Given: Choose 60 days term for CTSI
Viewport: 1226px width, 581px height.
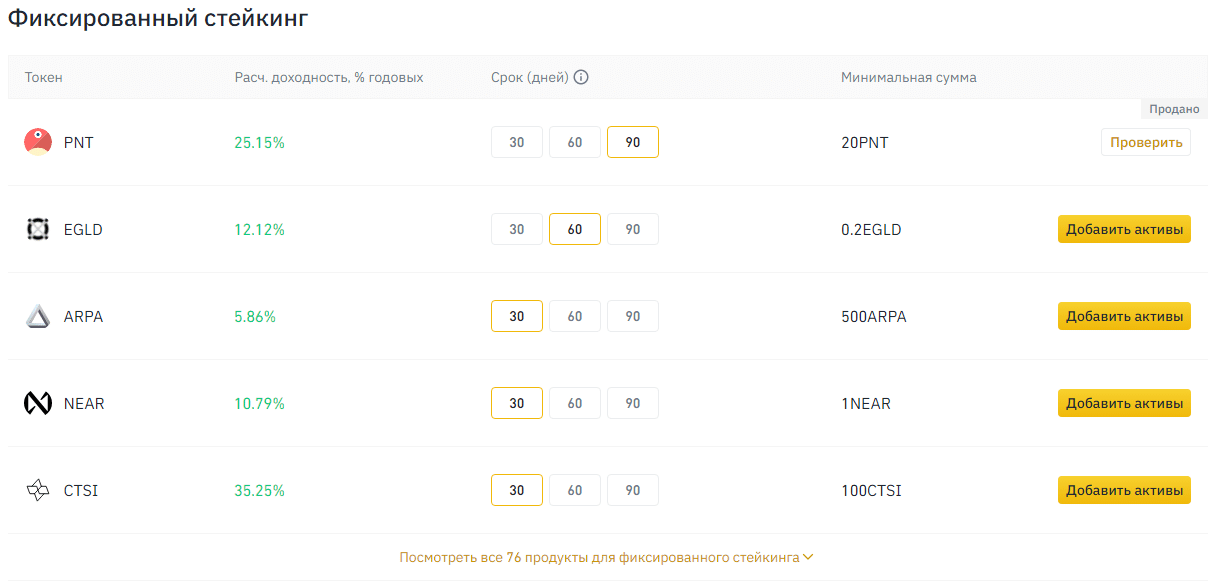Looking at the screenshot, I should [574, 490].
